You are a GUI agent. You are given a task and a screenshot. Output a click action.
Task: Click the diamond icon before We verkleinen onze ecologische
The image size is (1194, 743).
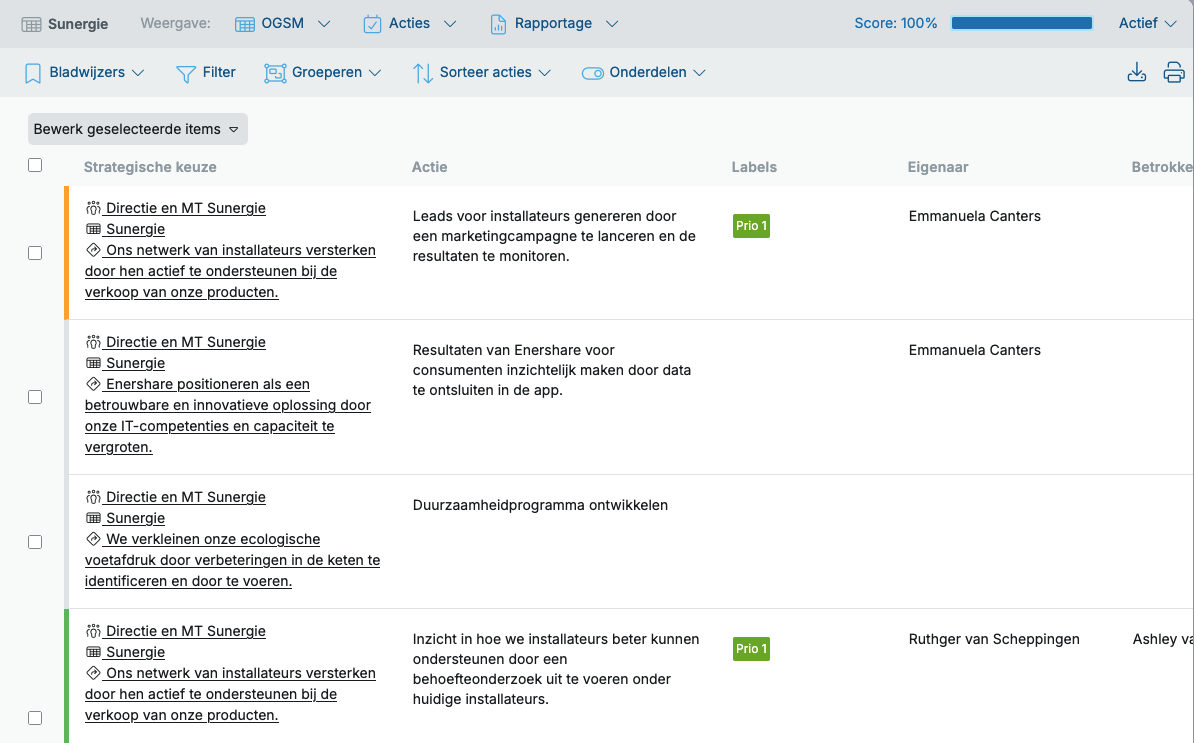(93, 539)
